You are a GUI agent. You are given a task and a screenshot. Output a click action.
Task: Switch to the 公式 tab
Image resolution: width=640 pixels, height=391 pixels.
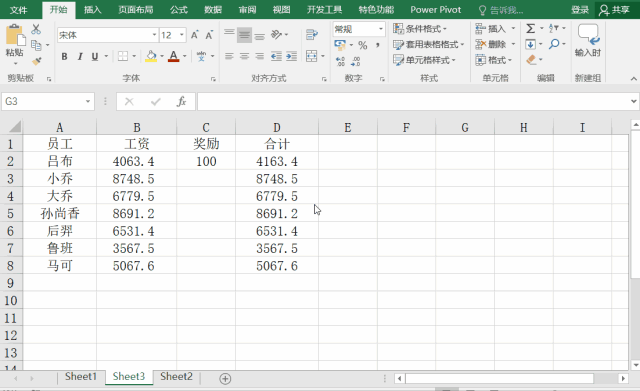coord(179,10)
